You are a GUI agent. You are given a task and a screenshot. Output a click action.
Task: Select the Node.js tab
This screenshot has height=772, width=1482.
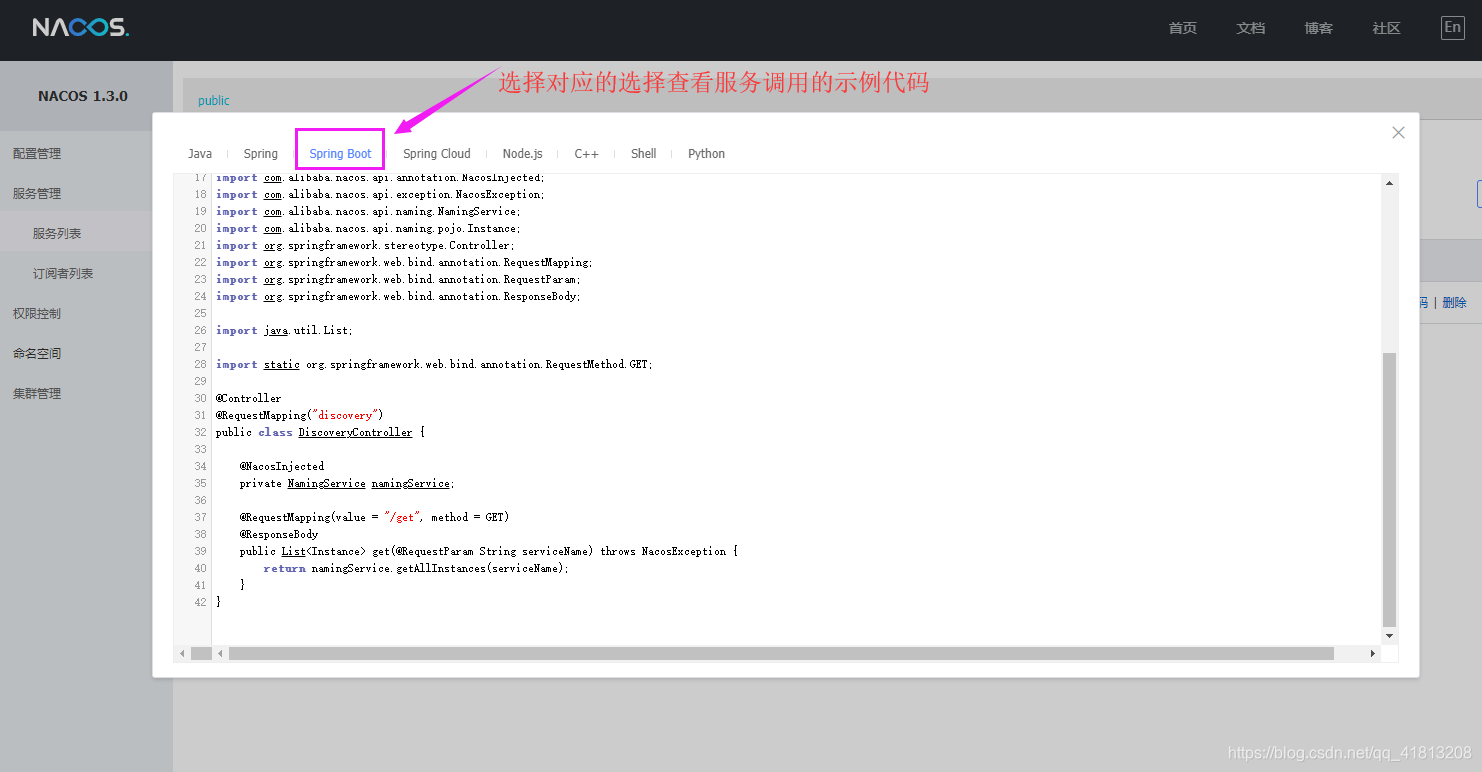pyautogui.click(x=522, y=154)
